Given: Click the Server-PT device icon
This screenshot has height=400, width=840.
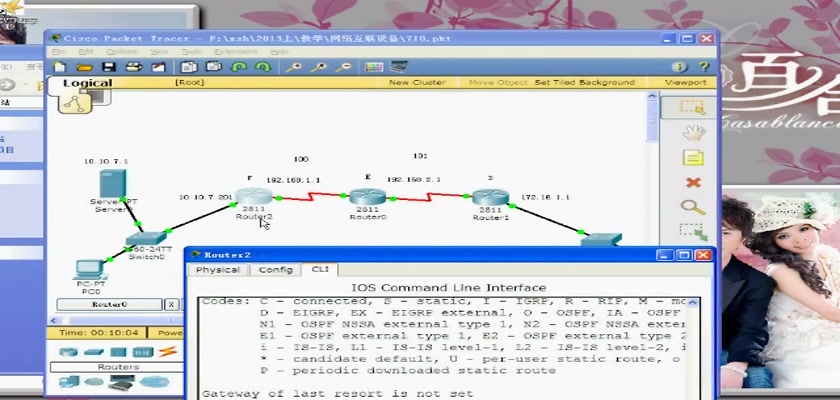Looking at the screenshot, I should tap(112, 184).
